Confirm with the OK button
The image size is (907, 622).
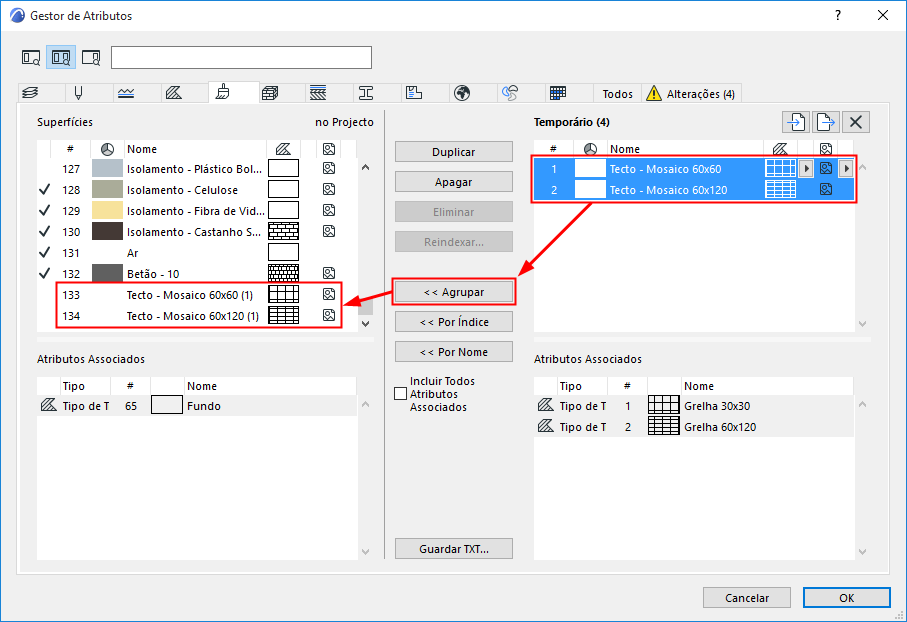pos(846,598)
